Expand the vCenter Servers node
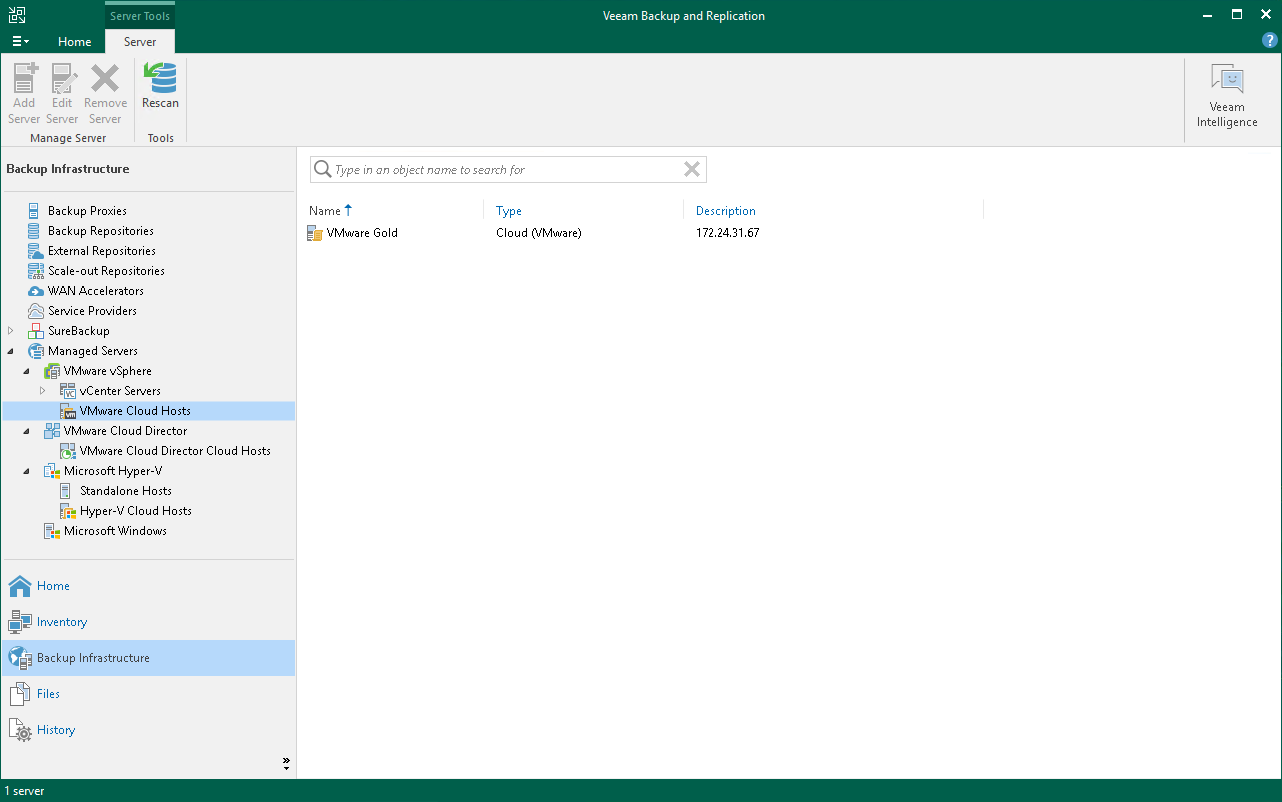The image size is (1282, 802). click(43, 391)
